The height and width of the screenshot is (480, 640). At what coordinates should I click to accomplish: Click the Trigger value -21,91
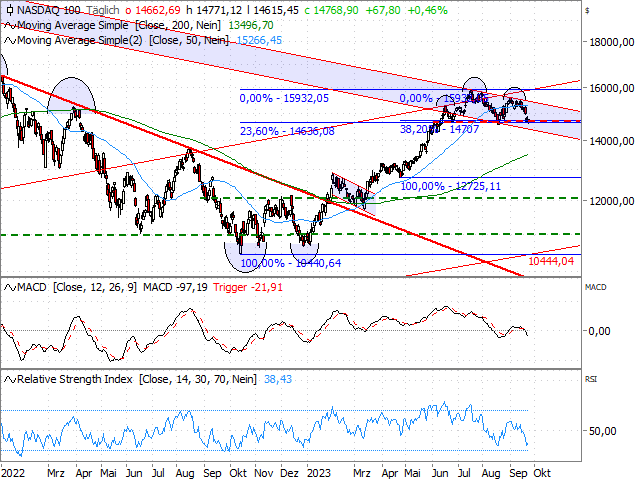267,287
